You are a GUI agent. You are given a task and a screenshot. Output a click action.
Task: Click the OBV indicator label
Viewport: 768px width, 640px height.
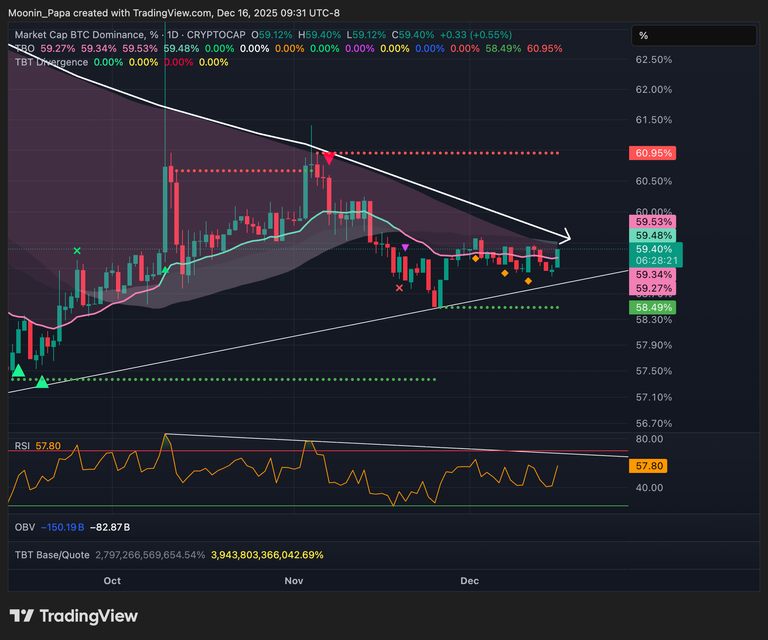click(25, 527)
